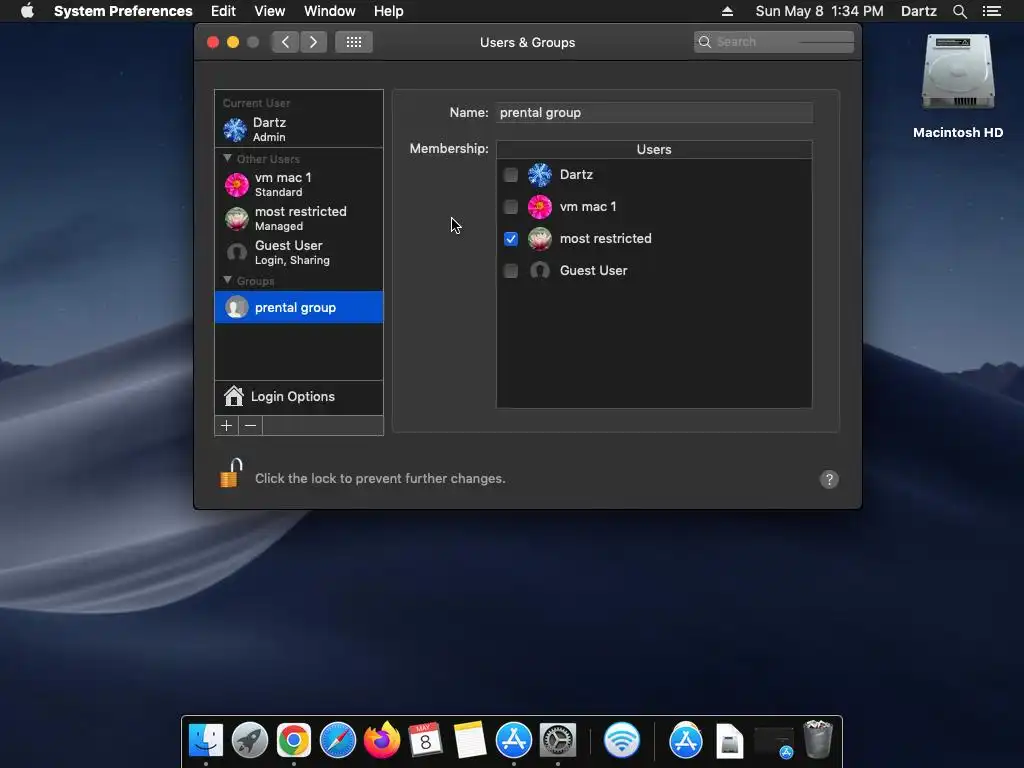The width and height of the screenshot is (1024, 768).
Task: Open Notification Center list icon
Action: pos(991,11)
